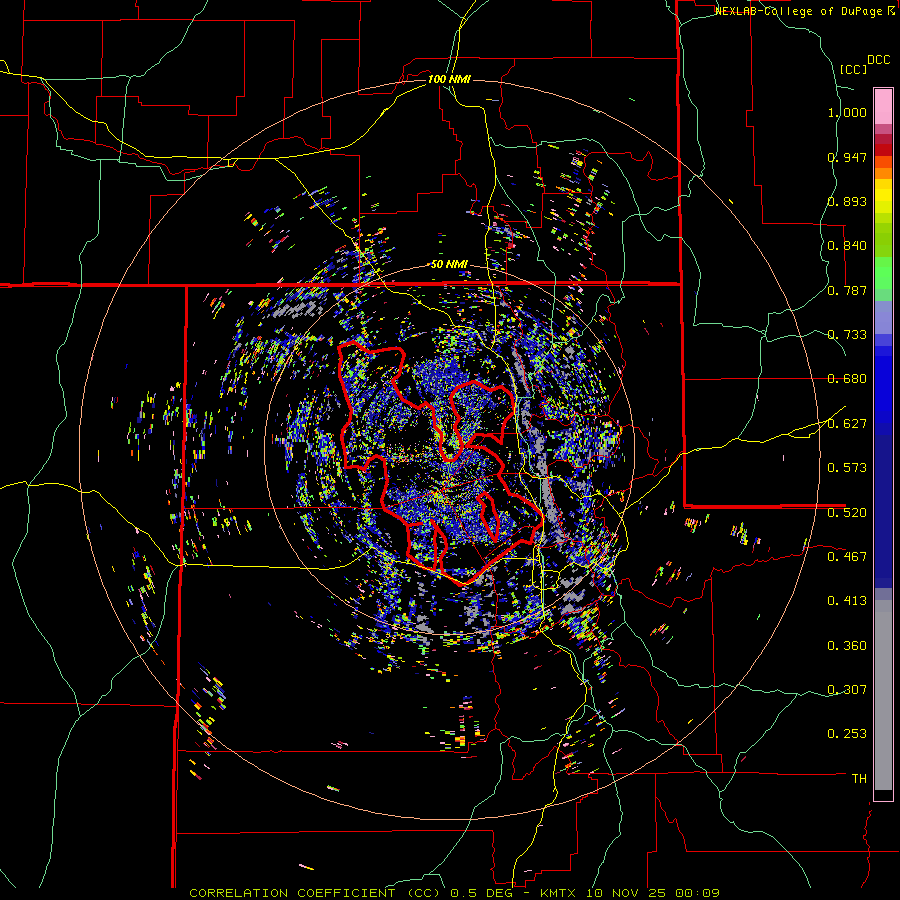The height and width of the screenshot is (900, 900).
Task: Click the 0.253 scale value
Action: click(x=847, y=734)
